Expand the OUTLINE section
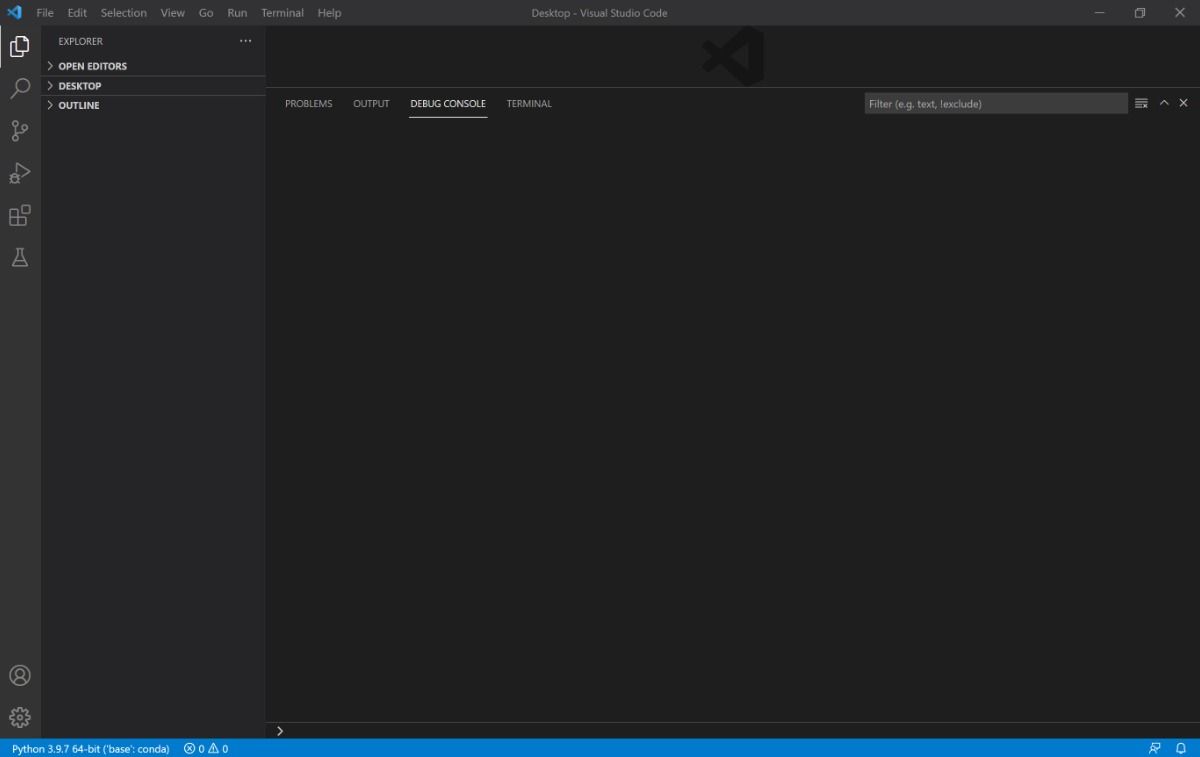This screenshot has width=1200, height=757. [78, 105]
